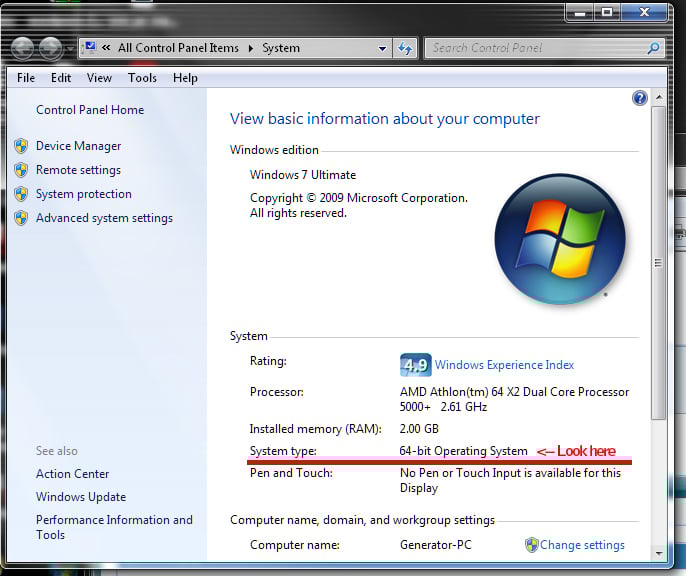This screenshot has height=576, width=686.
Task: Click the Forward navigation arrow button
Action: coord(51,48)
